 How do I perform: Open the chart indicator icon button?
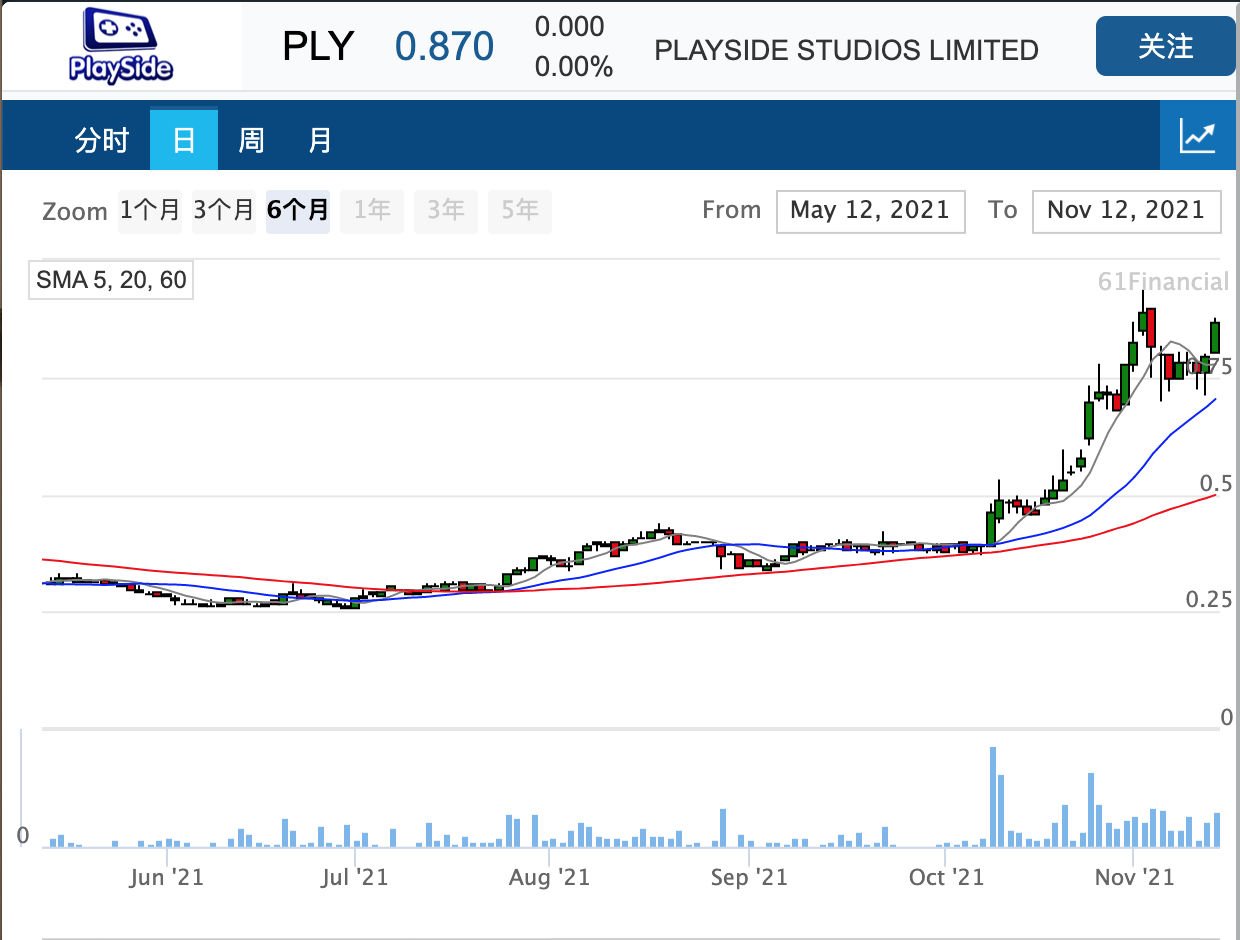pos(1198,135)
